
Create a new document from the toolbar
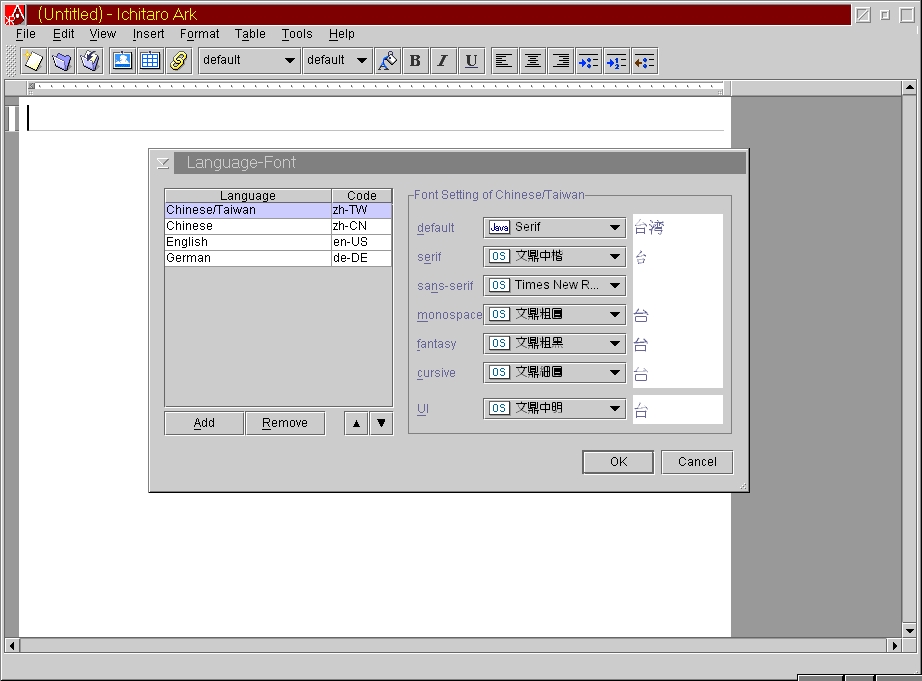34,61
